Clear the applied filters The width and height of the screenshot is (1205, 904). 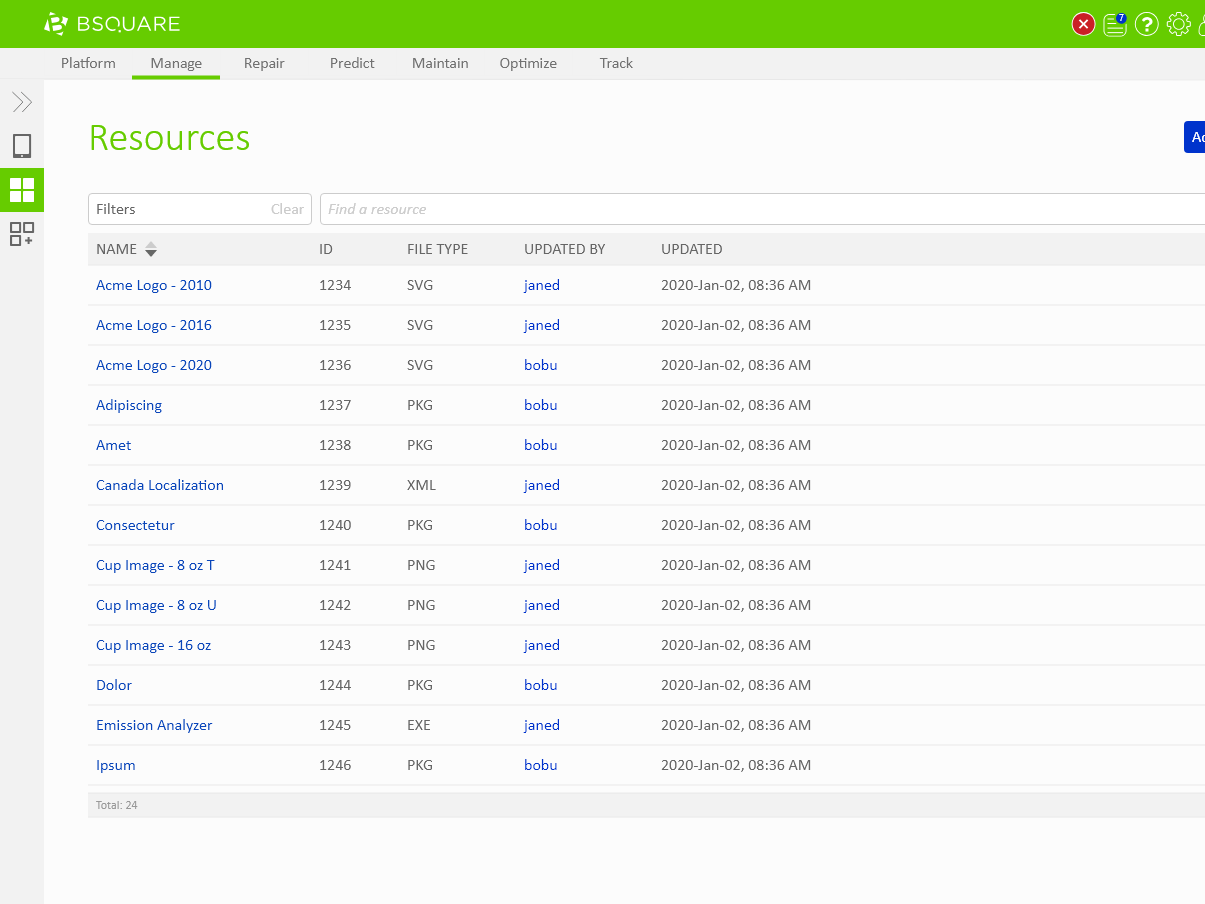point(287,209)
